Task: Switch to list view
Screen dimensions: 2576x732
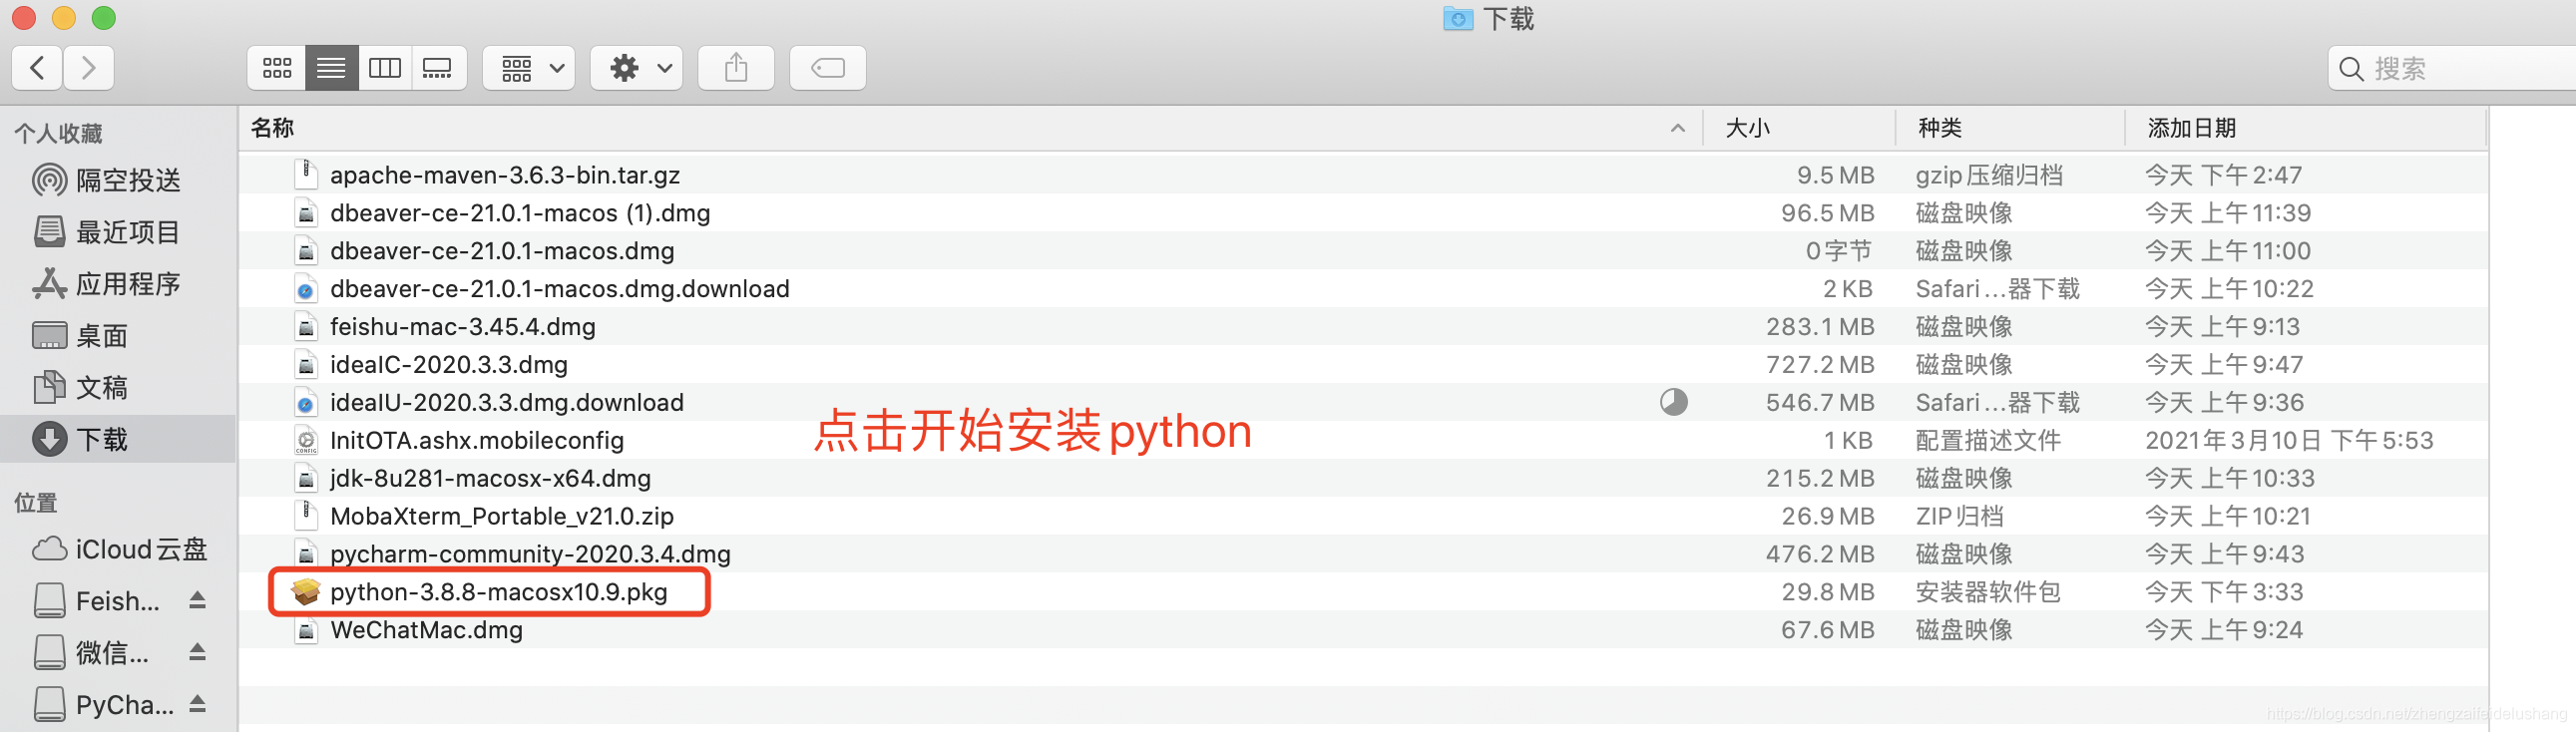Action: point(331,68)
